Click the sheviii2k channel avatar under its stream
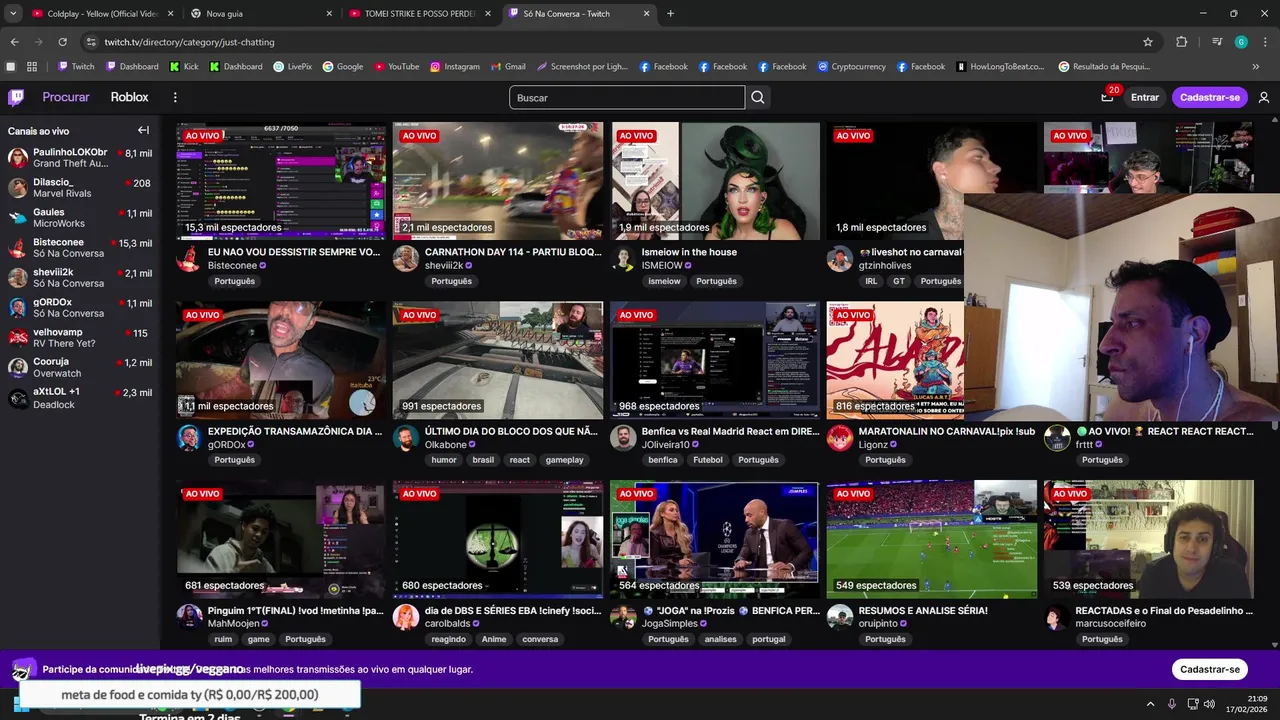Image resolution: width=1280 pixels, height=720 pixels. pyautogui.click(x=405, y=259)
